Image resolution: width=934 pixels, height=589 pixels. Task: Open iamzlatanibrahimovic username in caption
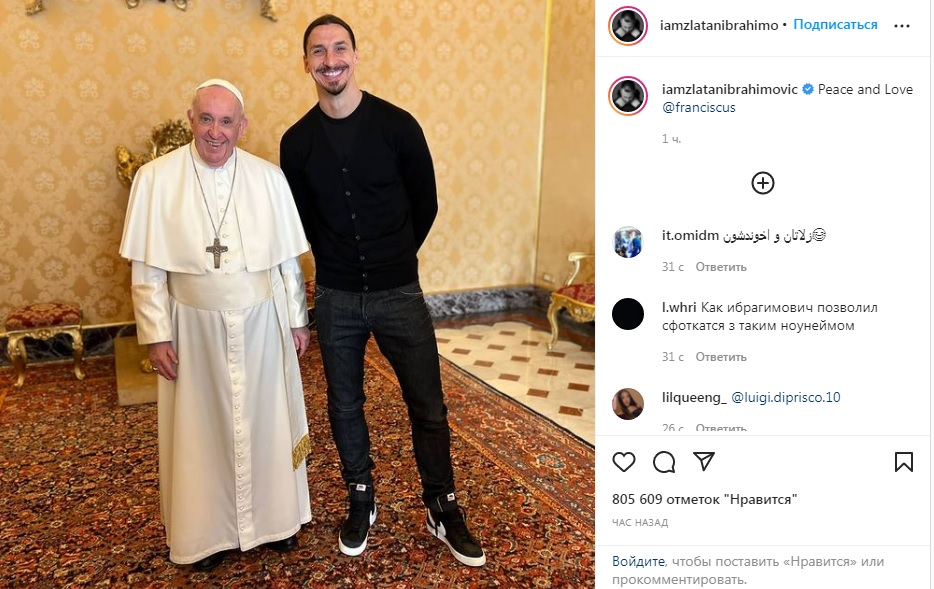tap(730, 89)
